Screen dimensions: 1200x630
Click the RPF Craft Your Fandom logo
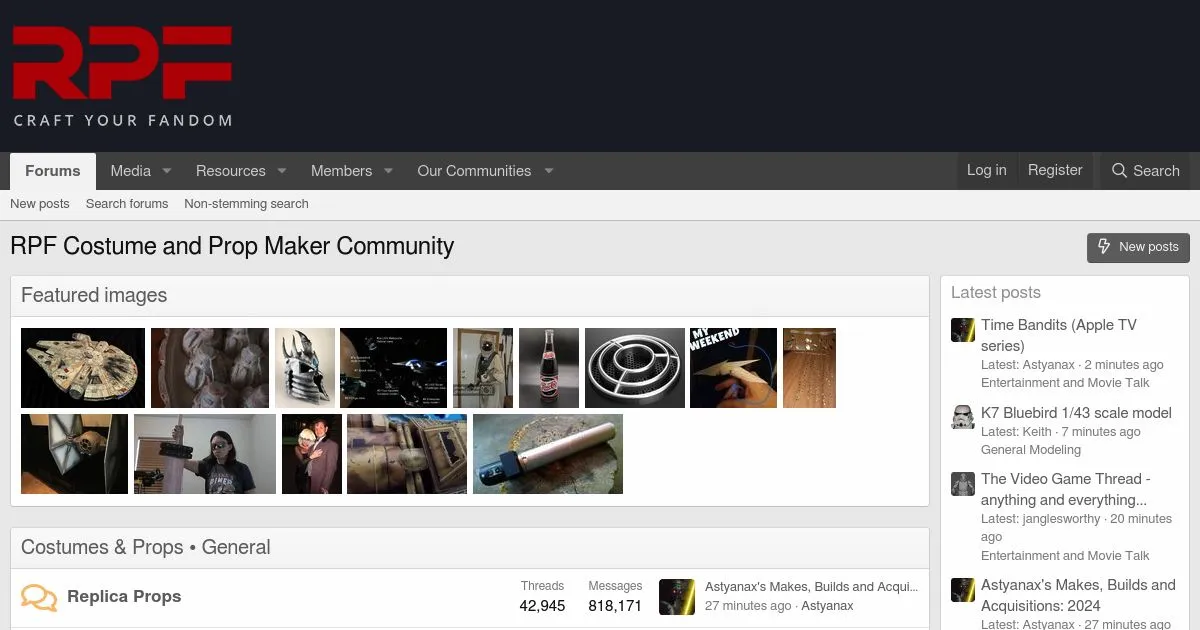coord(122,77)
